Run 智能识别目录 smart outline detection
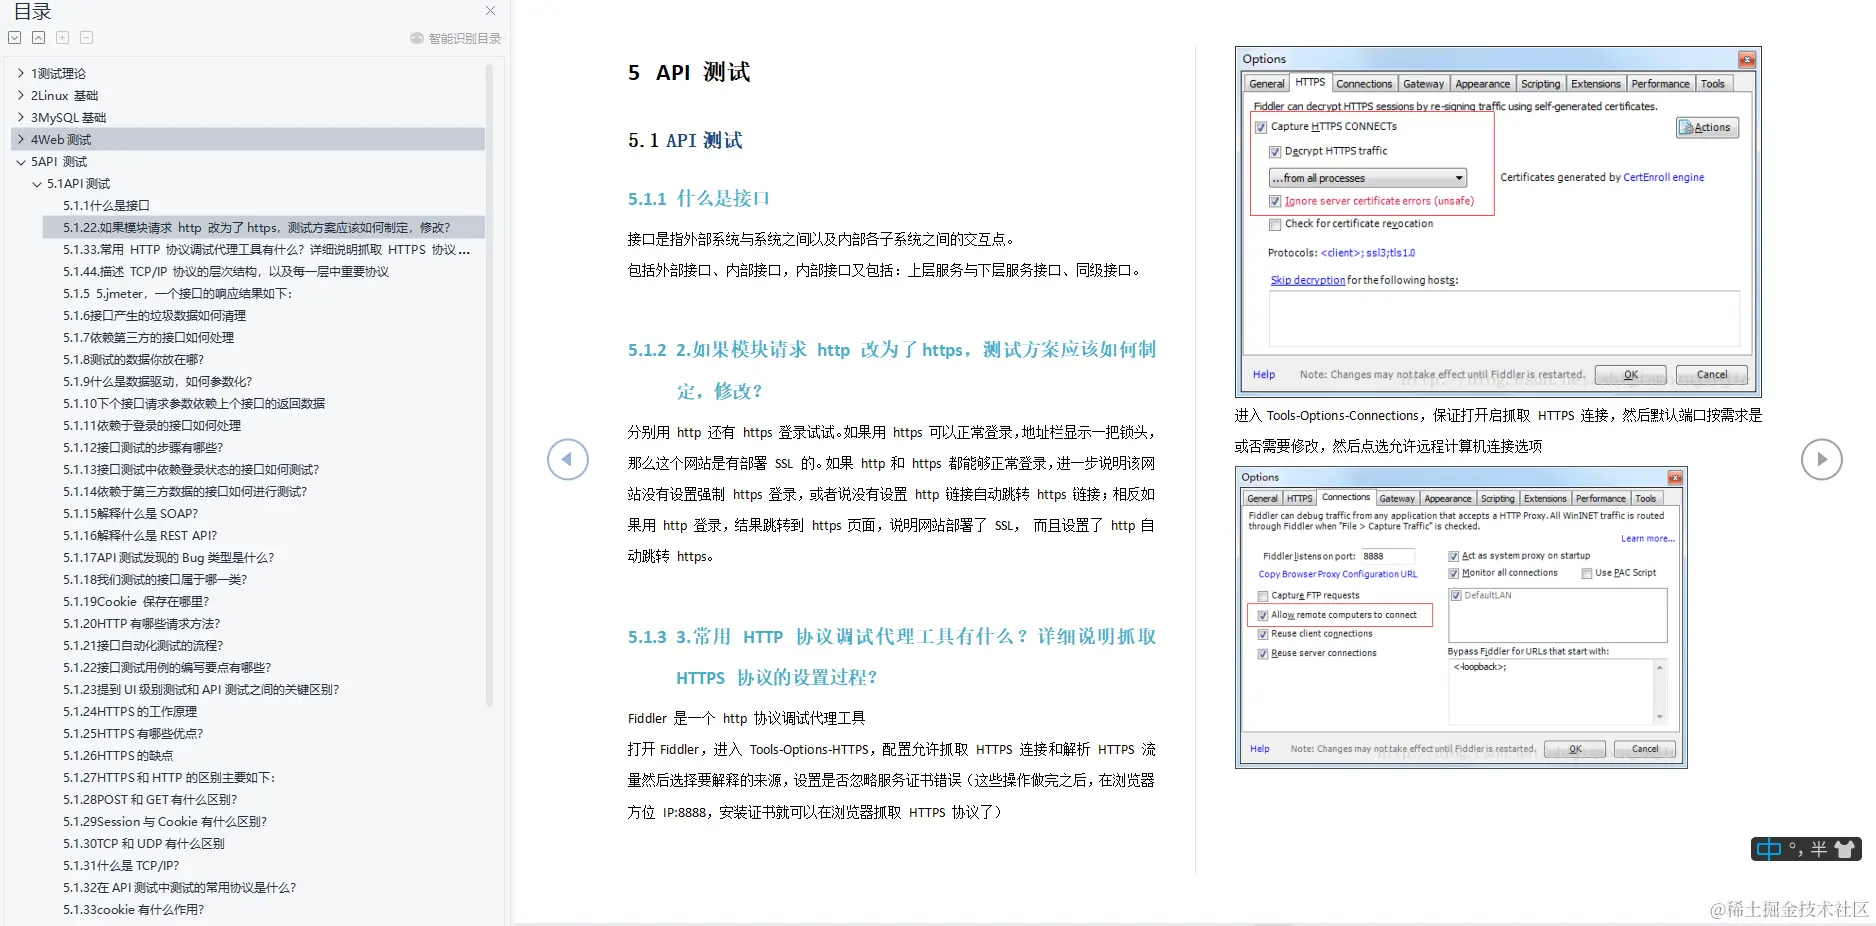 [x=456, y=38]
